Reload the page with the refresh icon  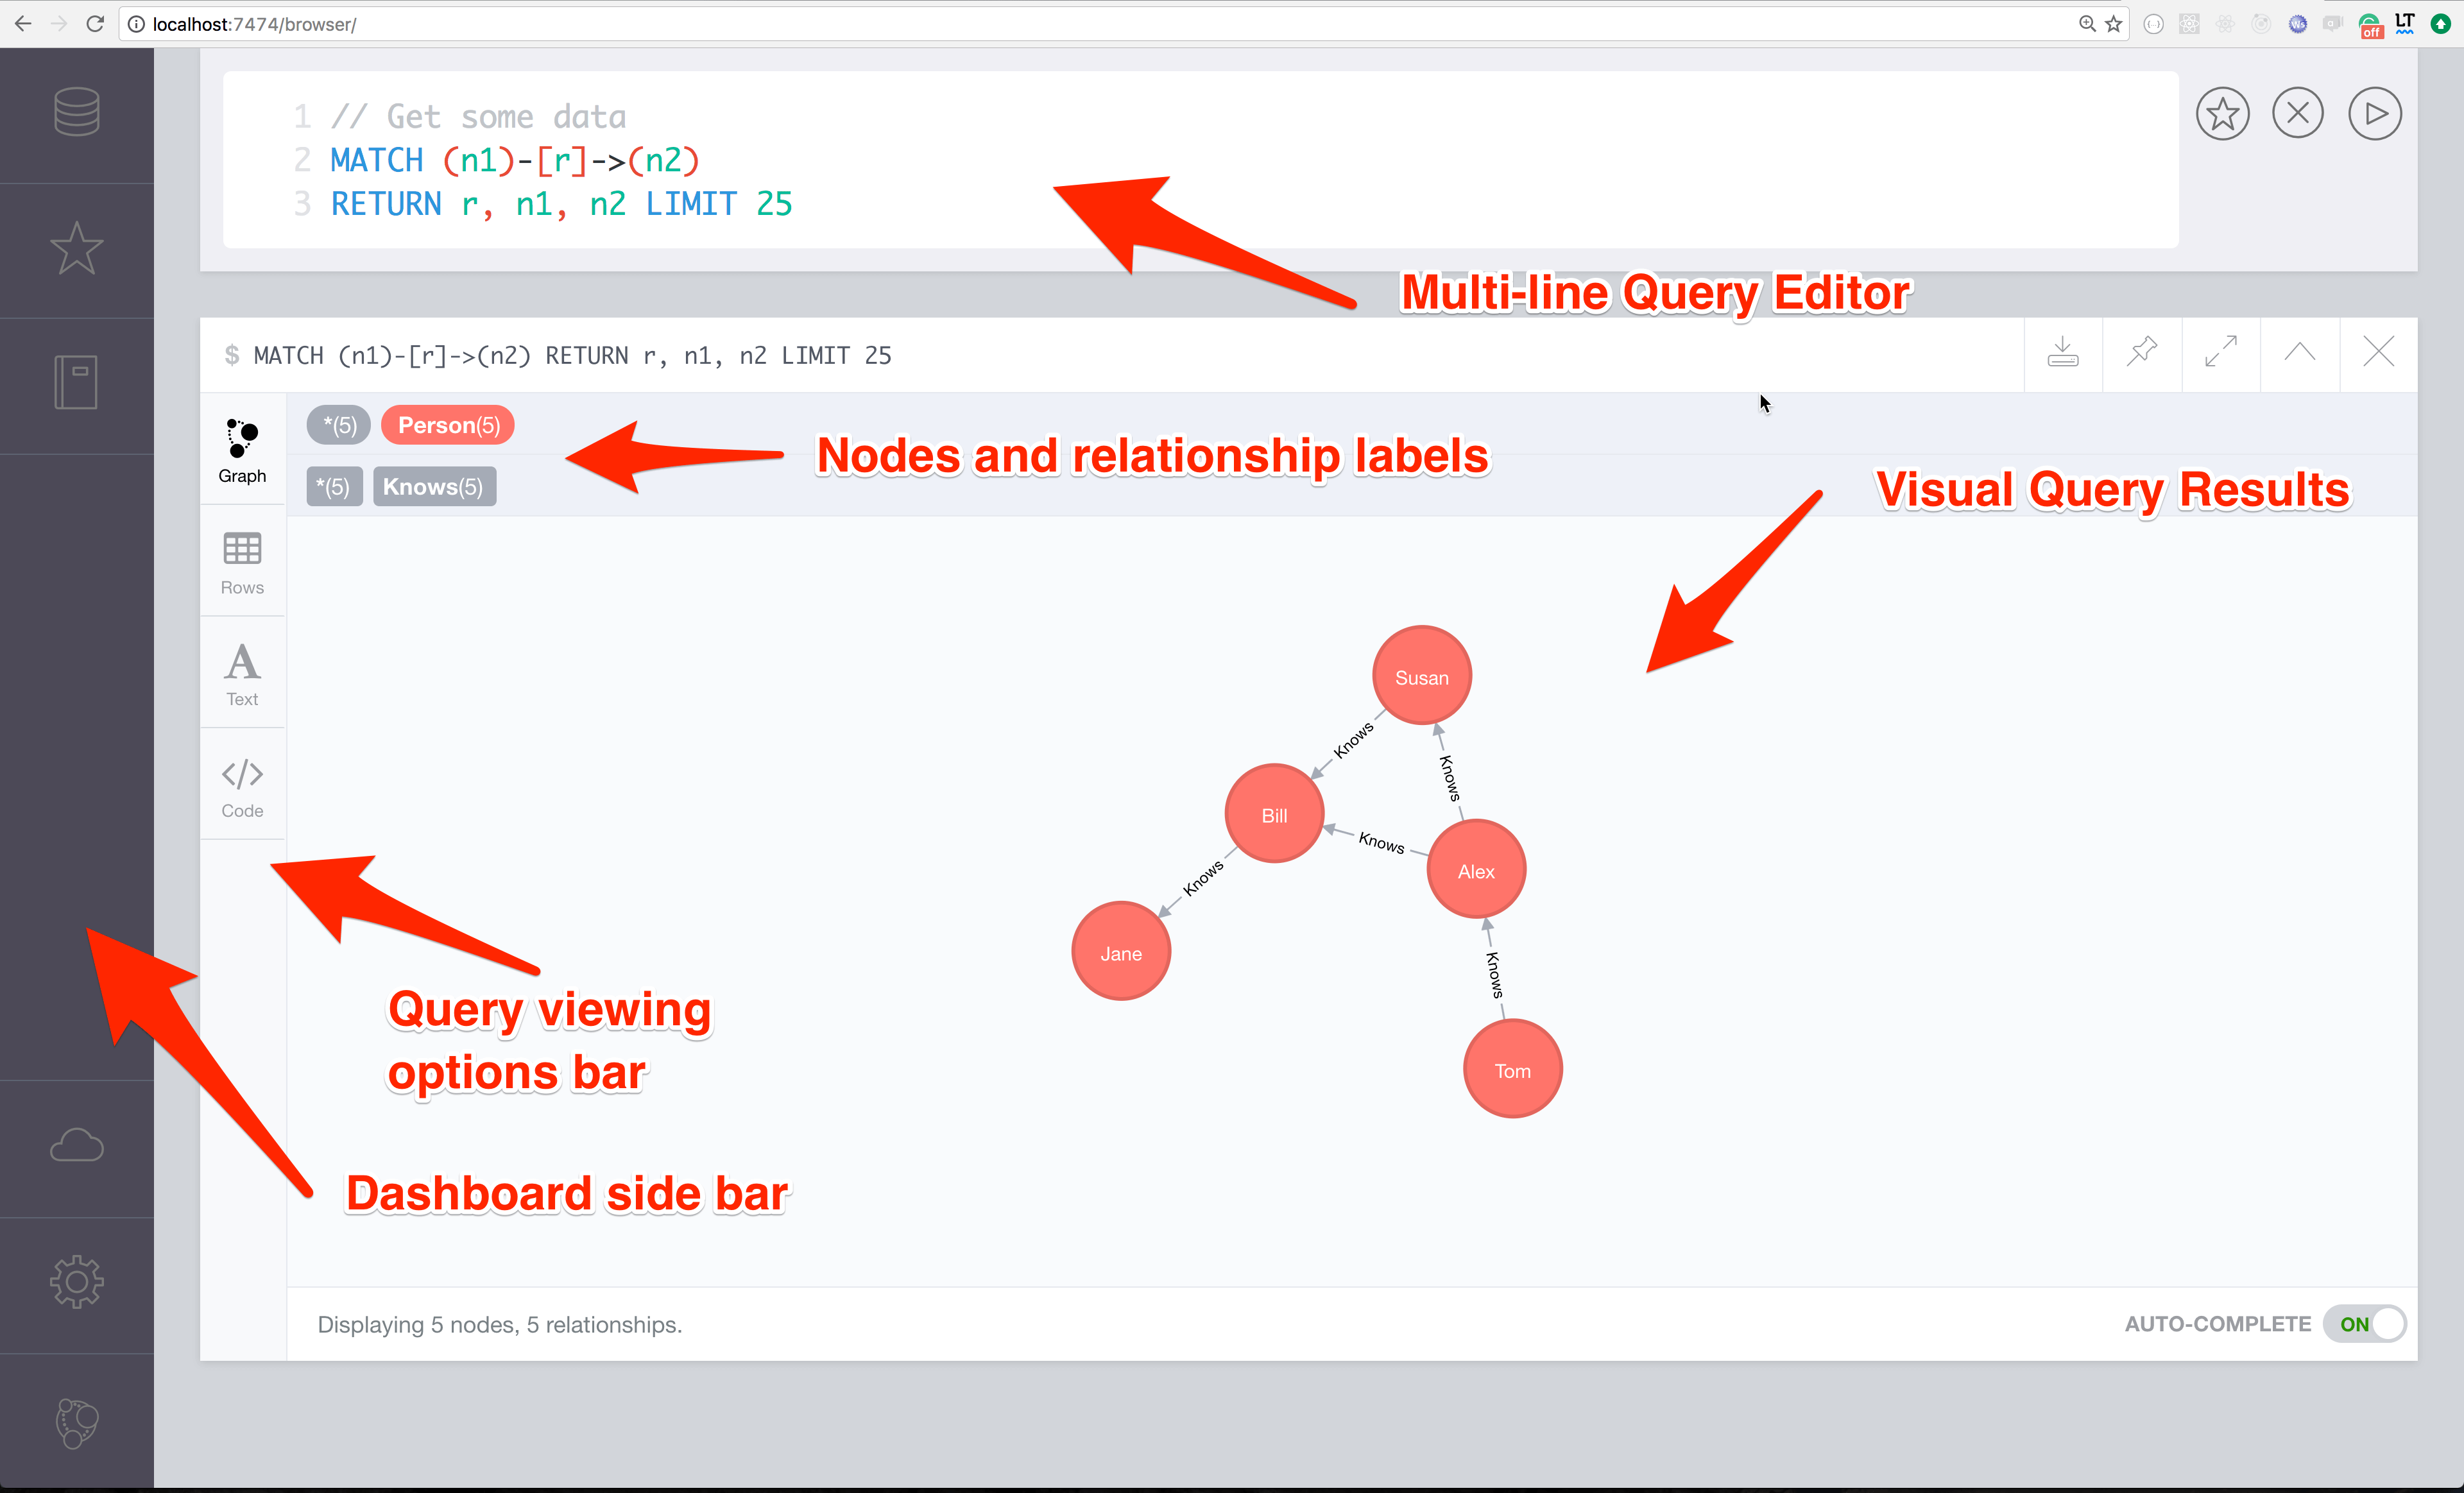(x=96, y=23)
